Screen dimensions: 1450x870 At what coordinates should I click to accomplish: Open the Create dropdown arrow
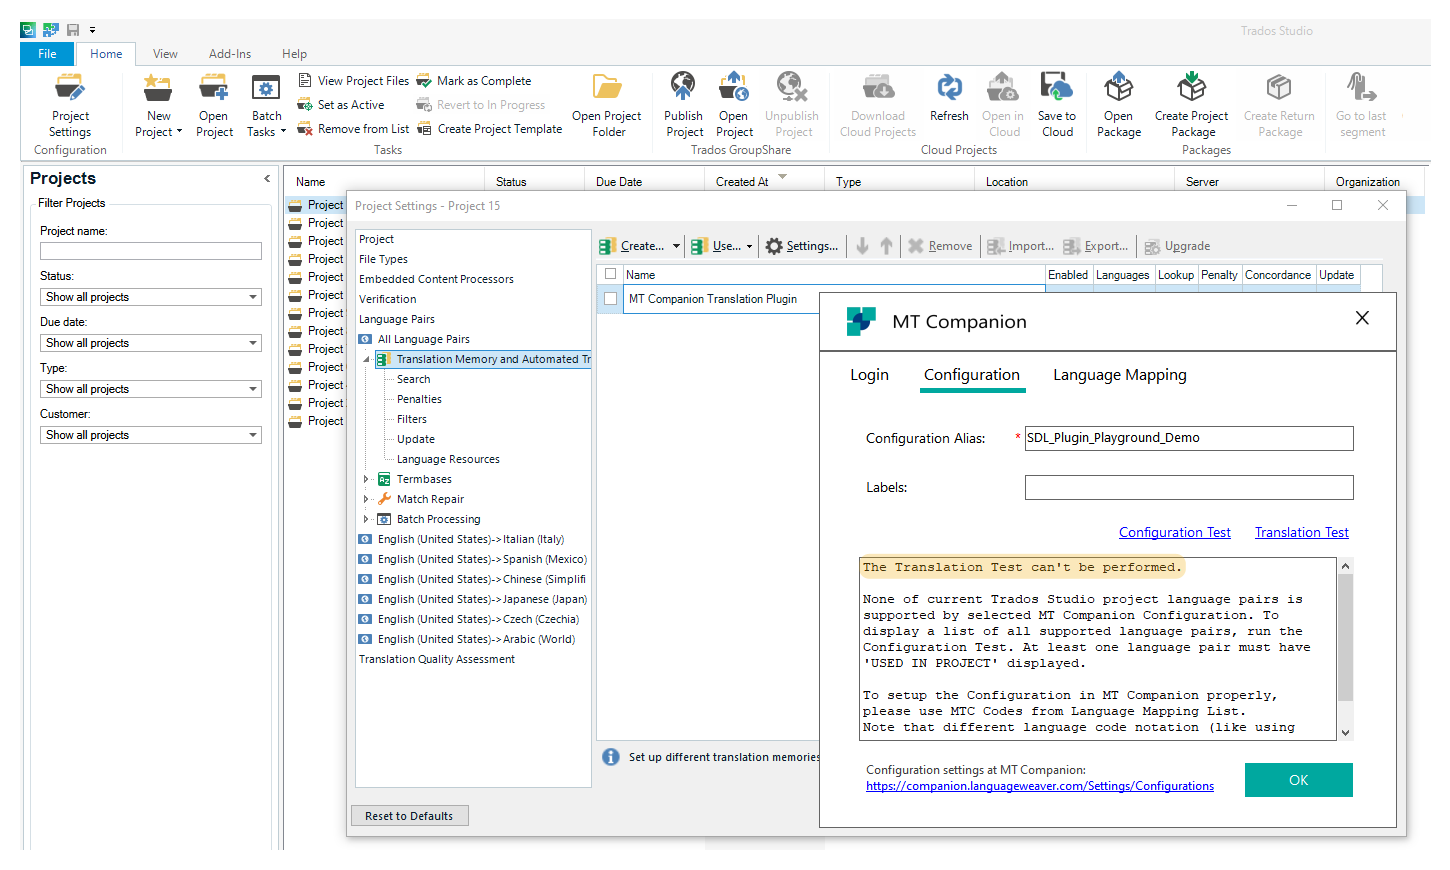[x=676, y=246]
